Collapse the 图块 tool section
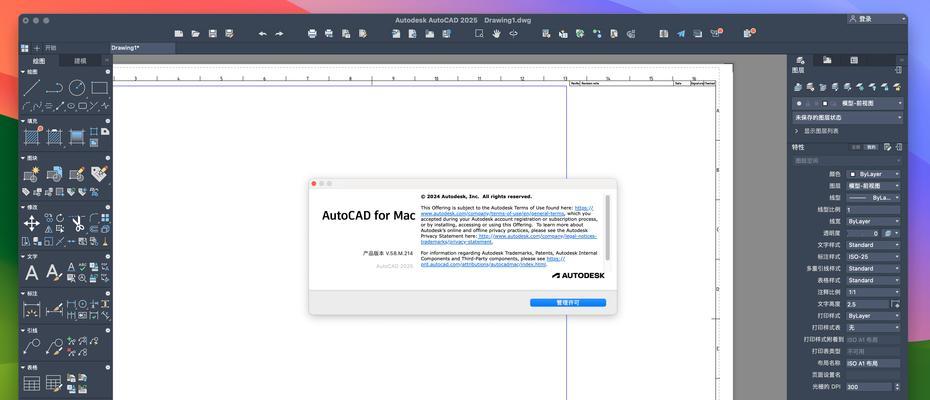This screenshot has height=400, width=930. click(23, 158)
